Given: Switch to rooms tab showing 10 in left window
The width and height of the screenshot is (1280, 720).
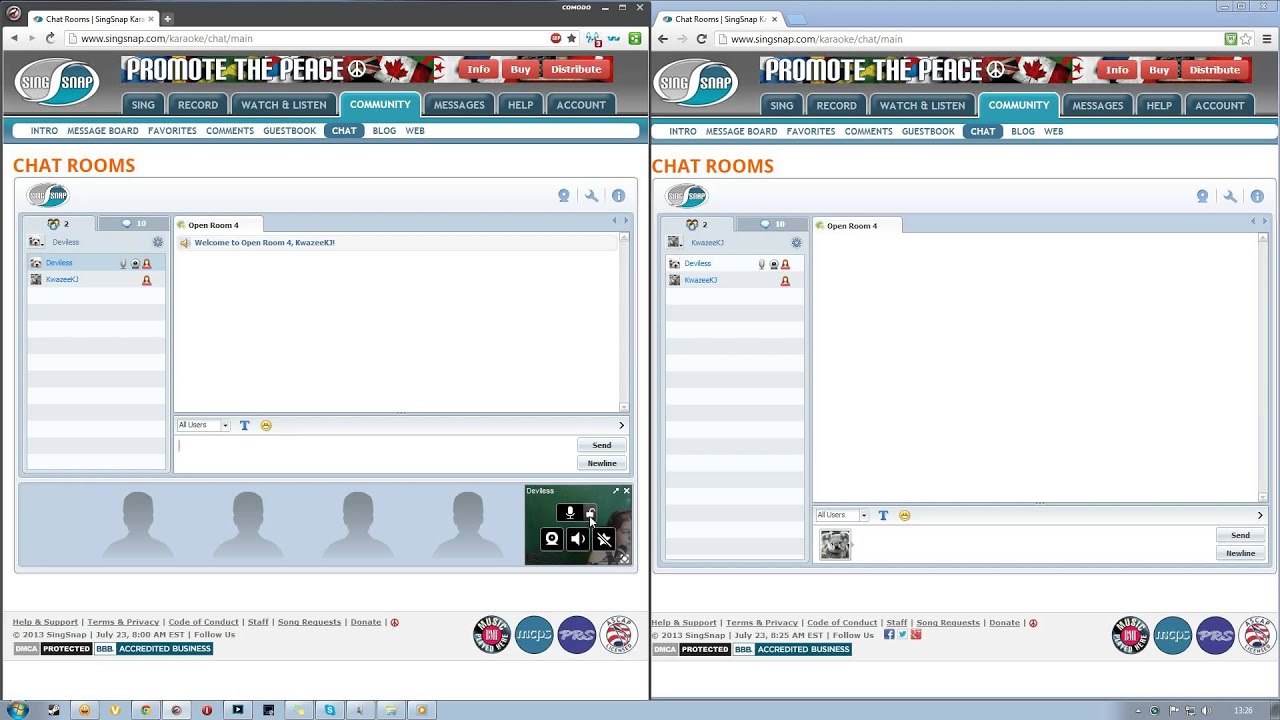Looking at the screenshot, I should 133,224.
